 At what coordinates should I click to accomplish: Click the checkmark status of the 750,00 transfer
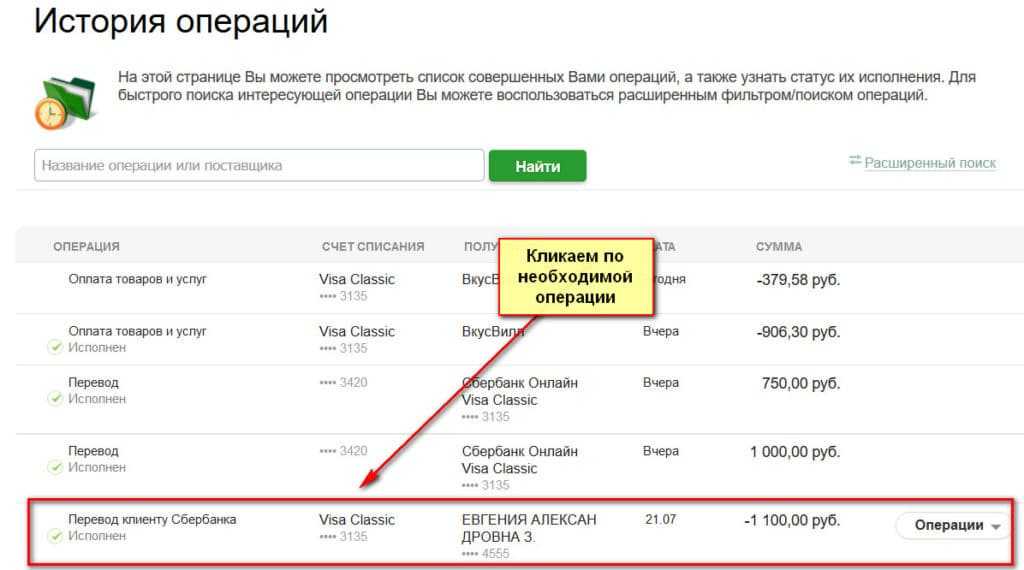pos(56,398)
